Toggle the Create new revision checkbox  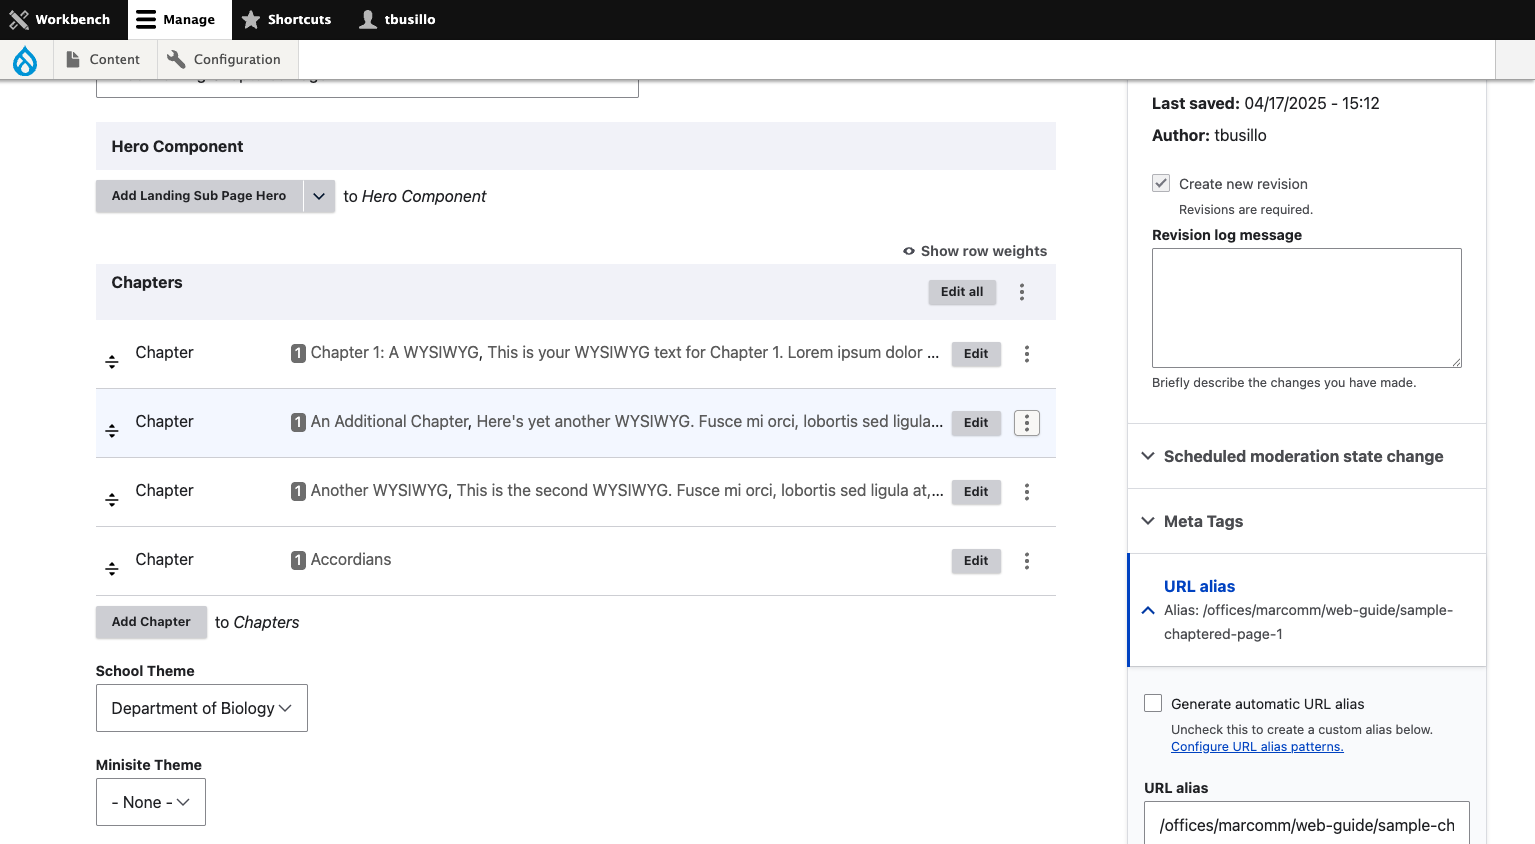(1161, 183)
